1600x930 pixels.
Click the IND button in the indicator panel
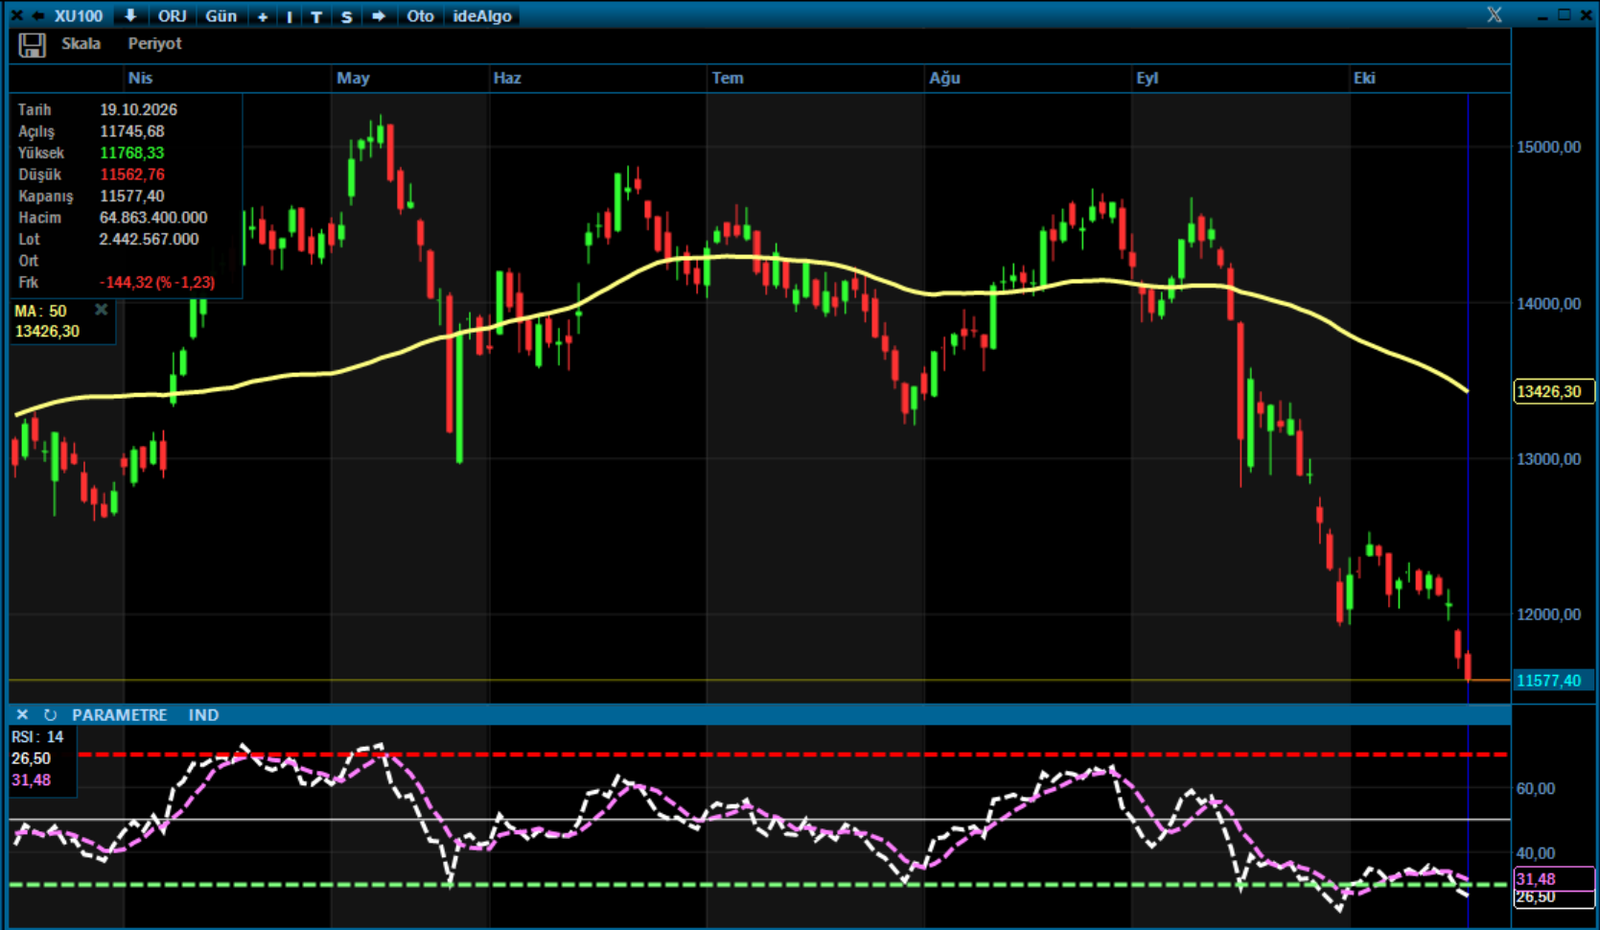(x=203, y=715)
